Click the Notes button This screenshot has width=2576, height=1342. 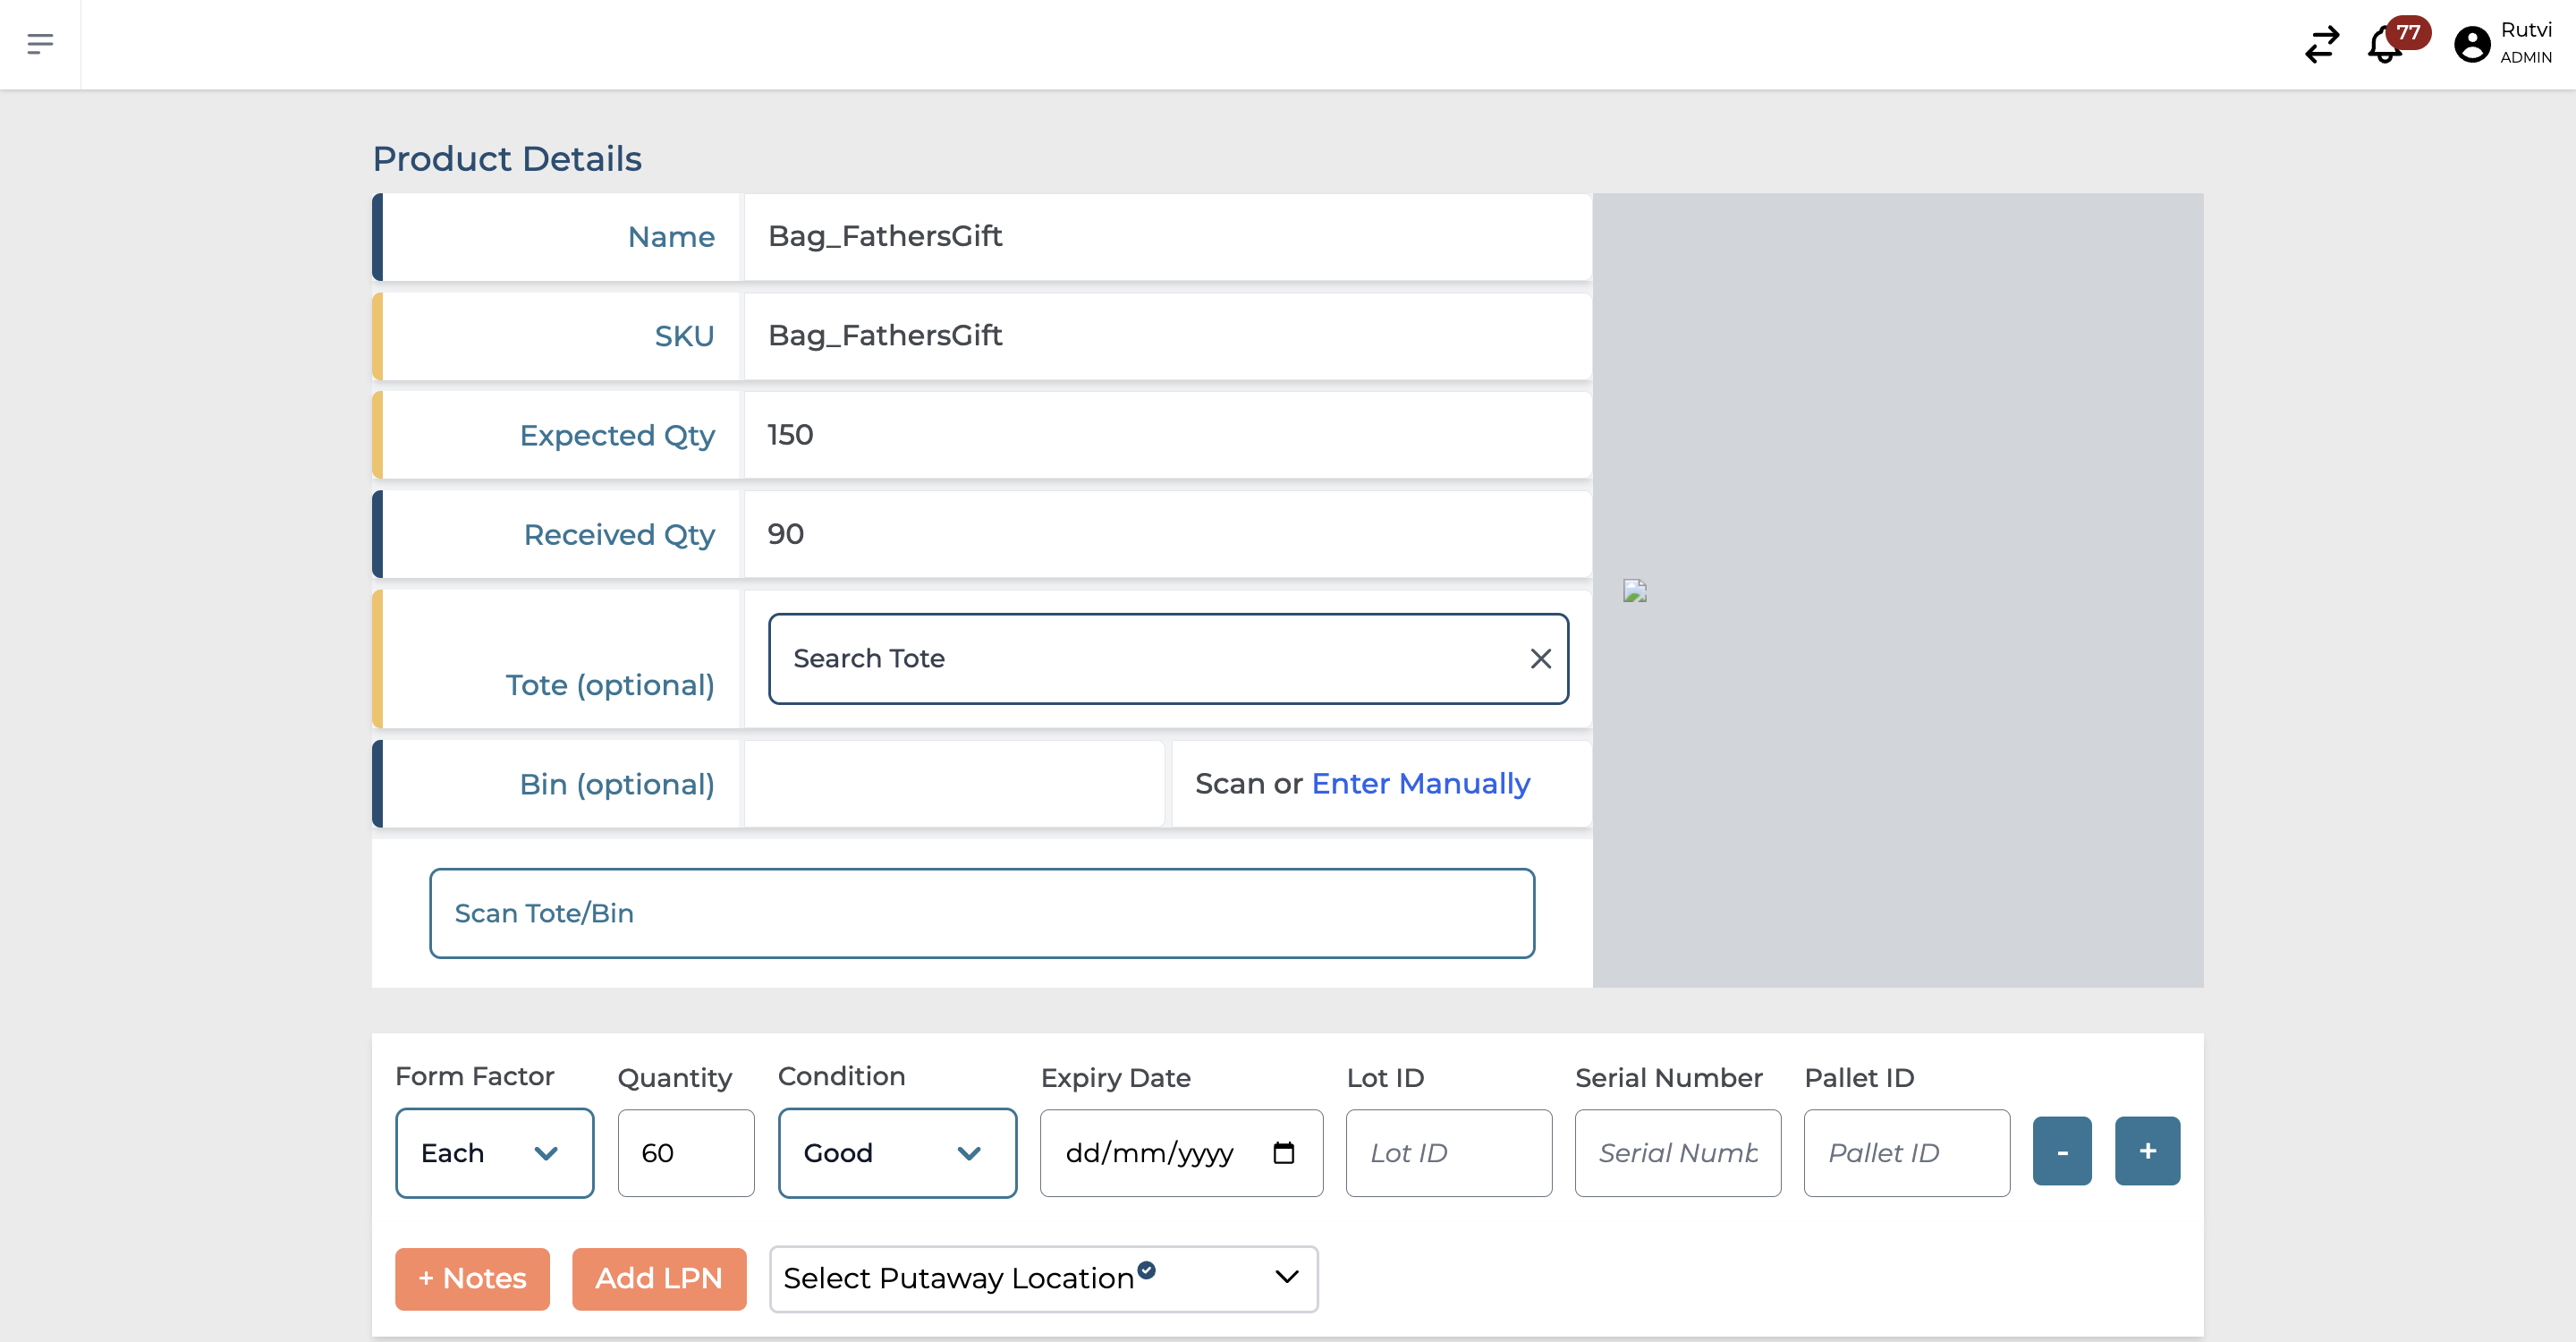pos(472,1278)
